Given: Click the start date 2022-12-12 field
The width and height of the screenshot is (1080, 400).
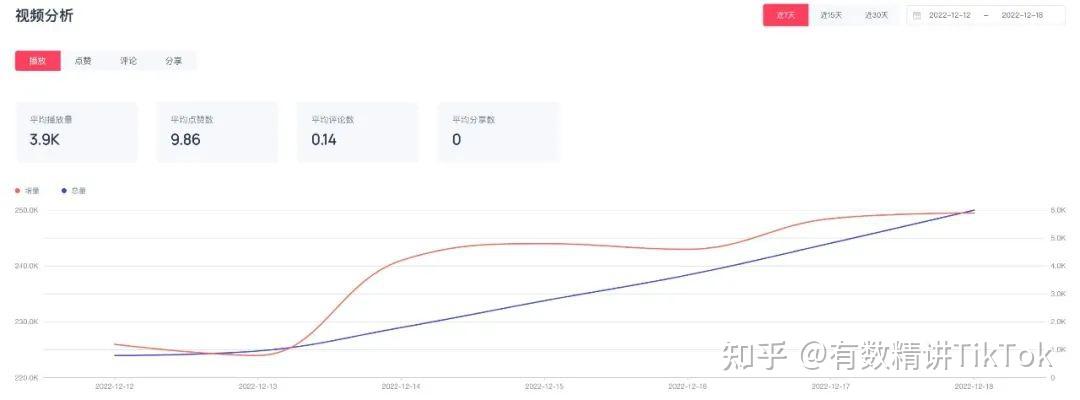Looking at the screenshot, I should coord(949,15).
